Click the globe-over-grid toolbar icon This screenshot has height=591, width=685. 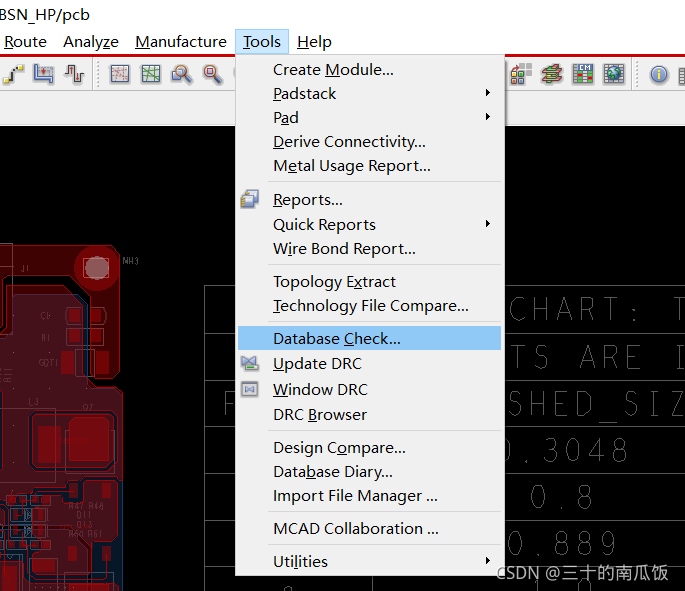[x=614, y=74]
